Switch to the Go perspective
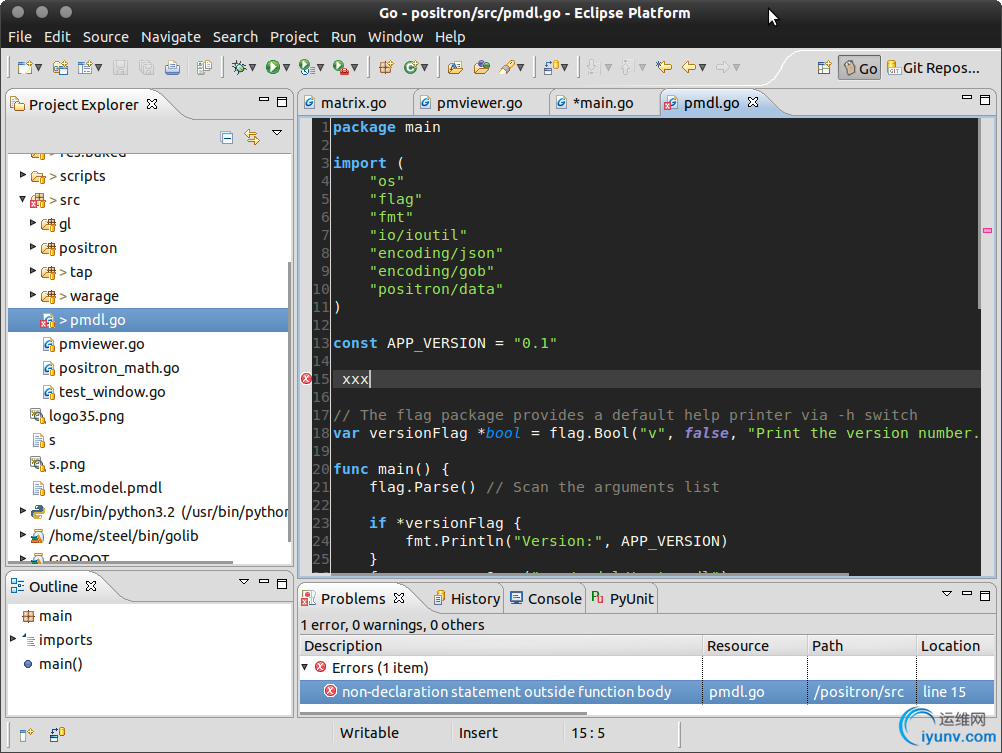This screenshot has height=753, width=1002. pos(859,68)
